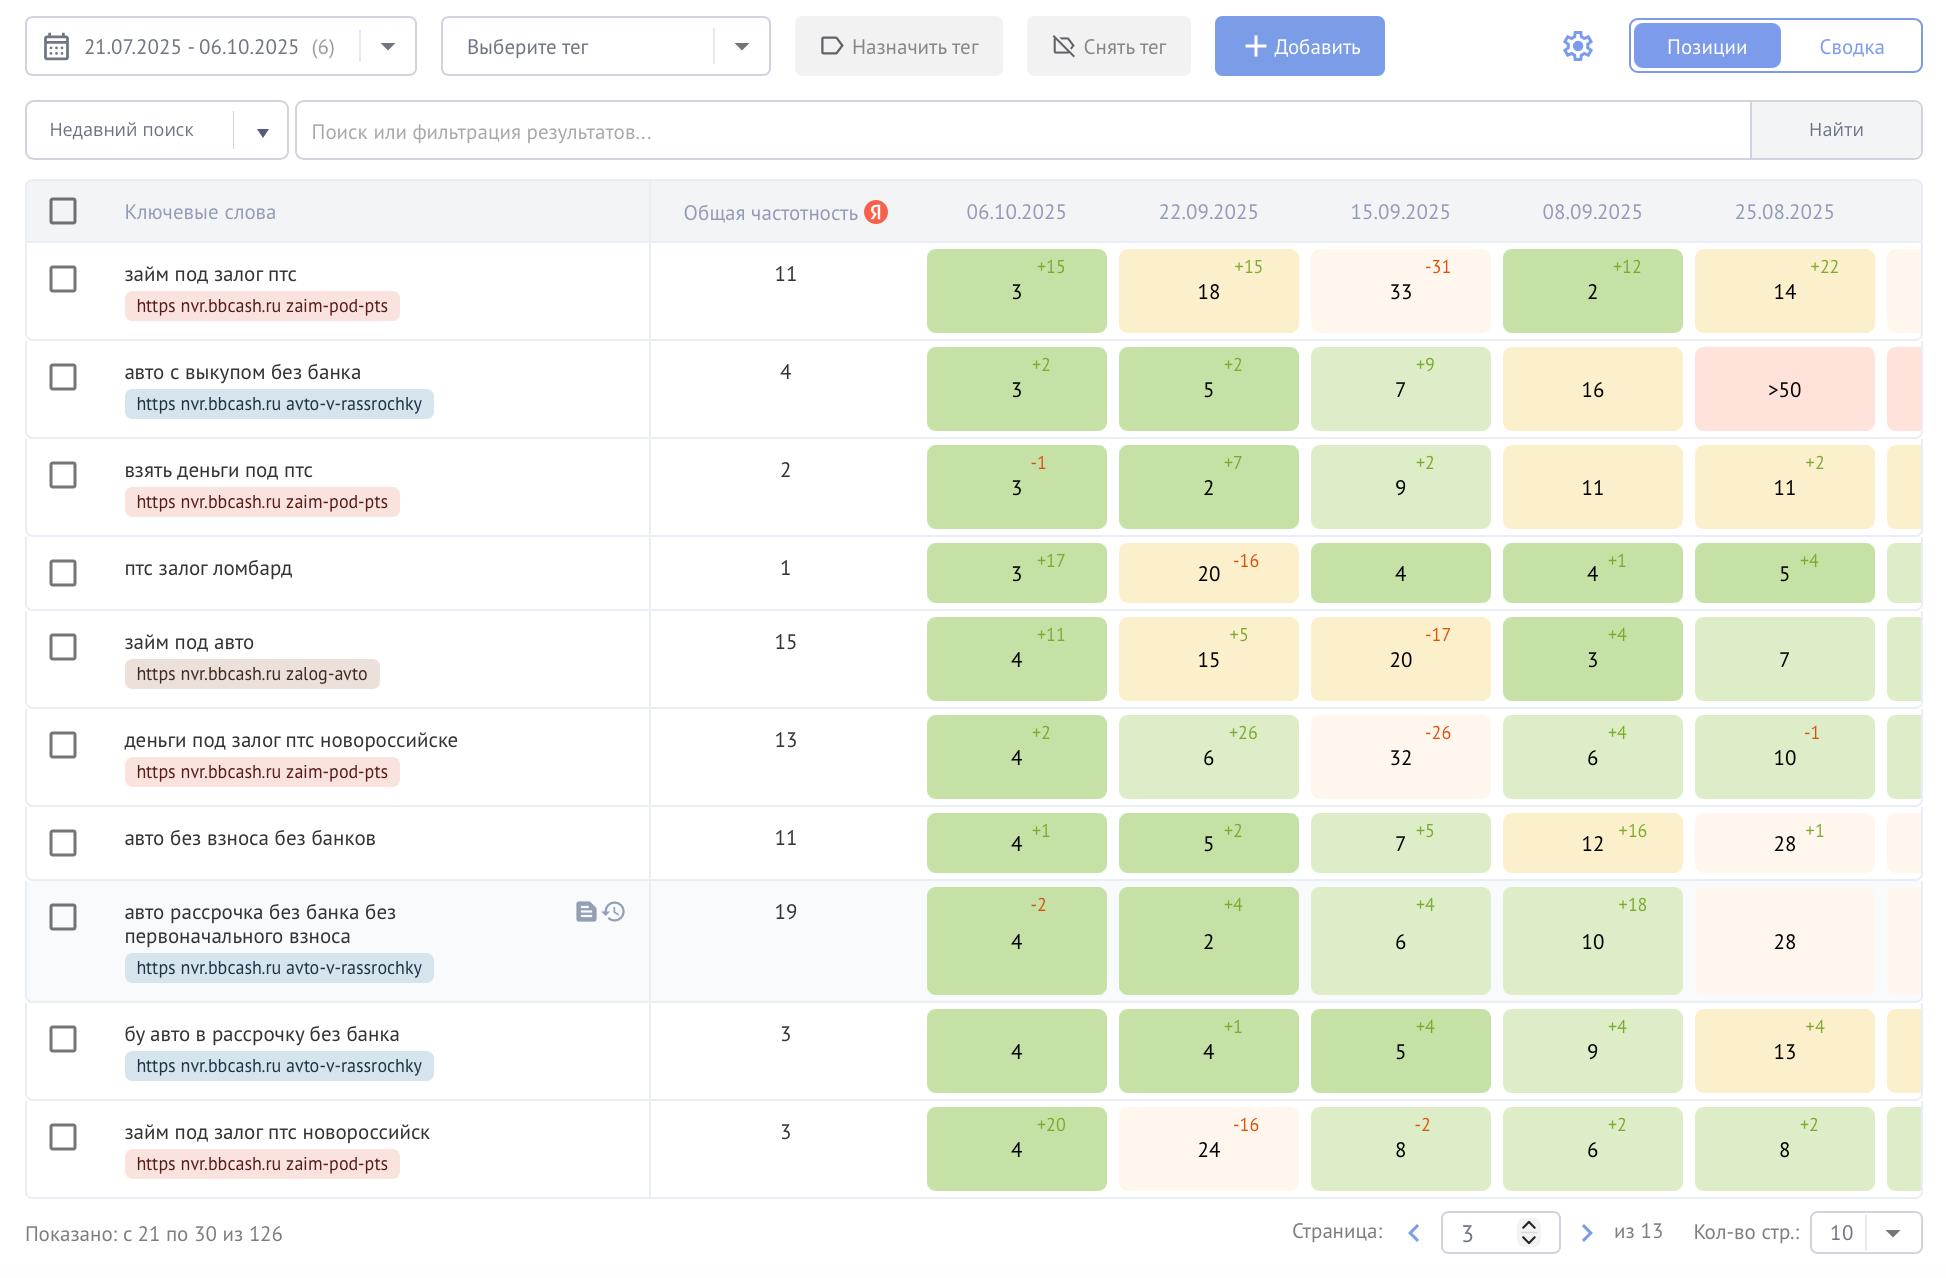Viewport: 1946px width, 1278px height.
Task: Expand the Выберите тег dropdown
Action: pyautogui.click(x=741, y=47)
